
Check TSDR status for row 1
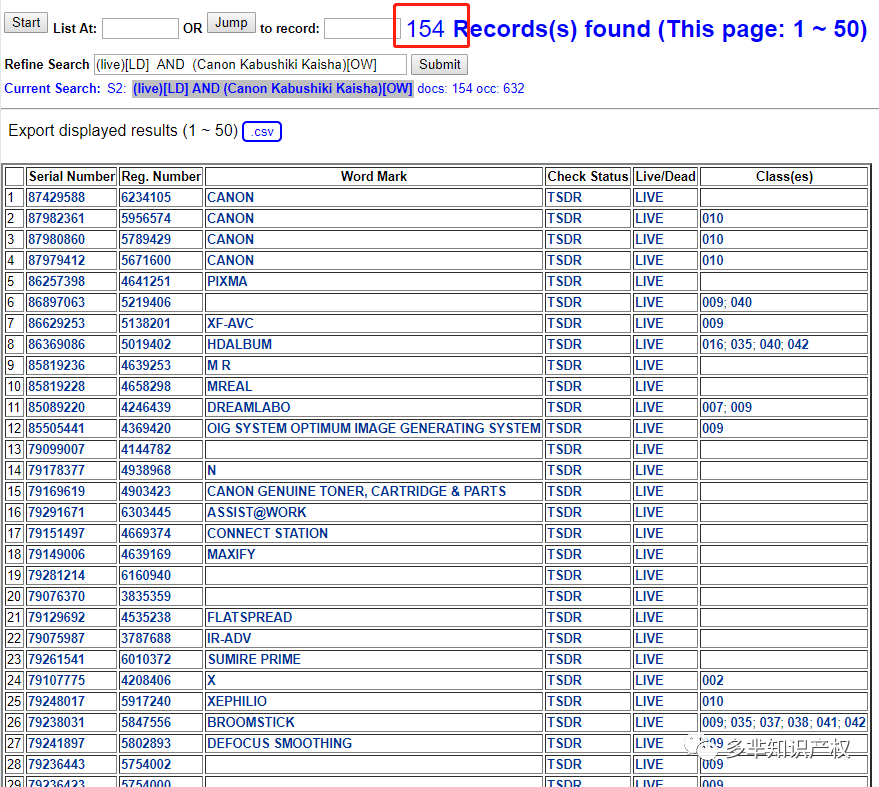point(565,197)
